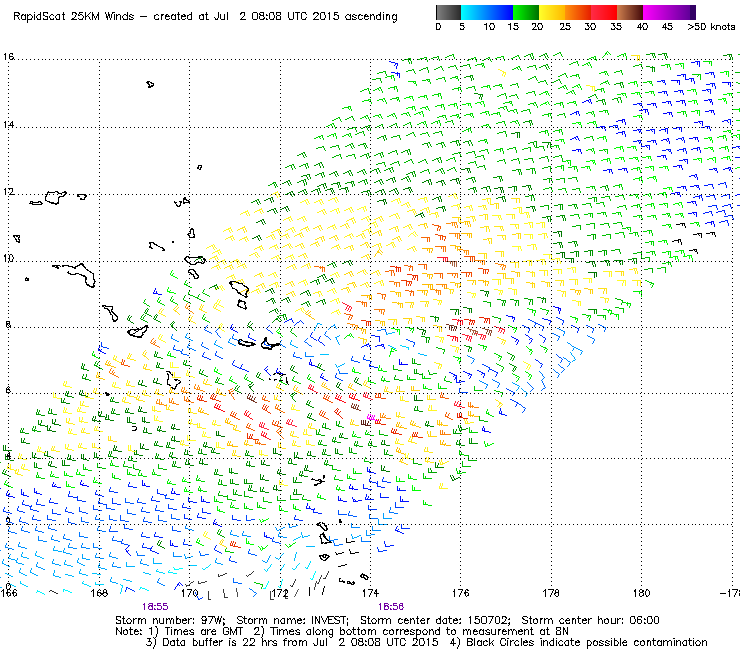Click the gray 0–5 knots legend segment
This screenshot has width=740, height=650.
pyautogui.click(x=448, y=12)
